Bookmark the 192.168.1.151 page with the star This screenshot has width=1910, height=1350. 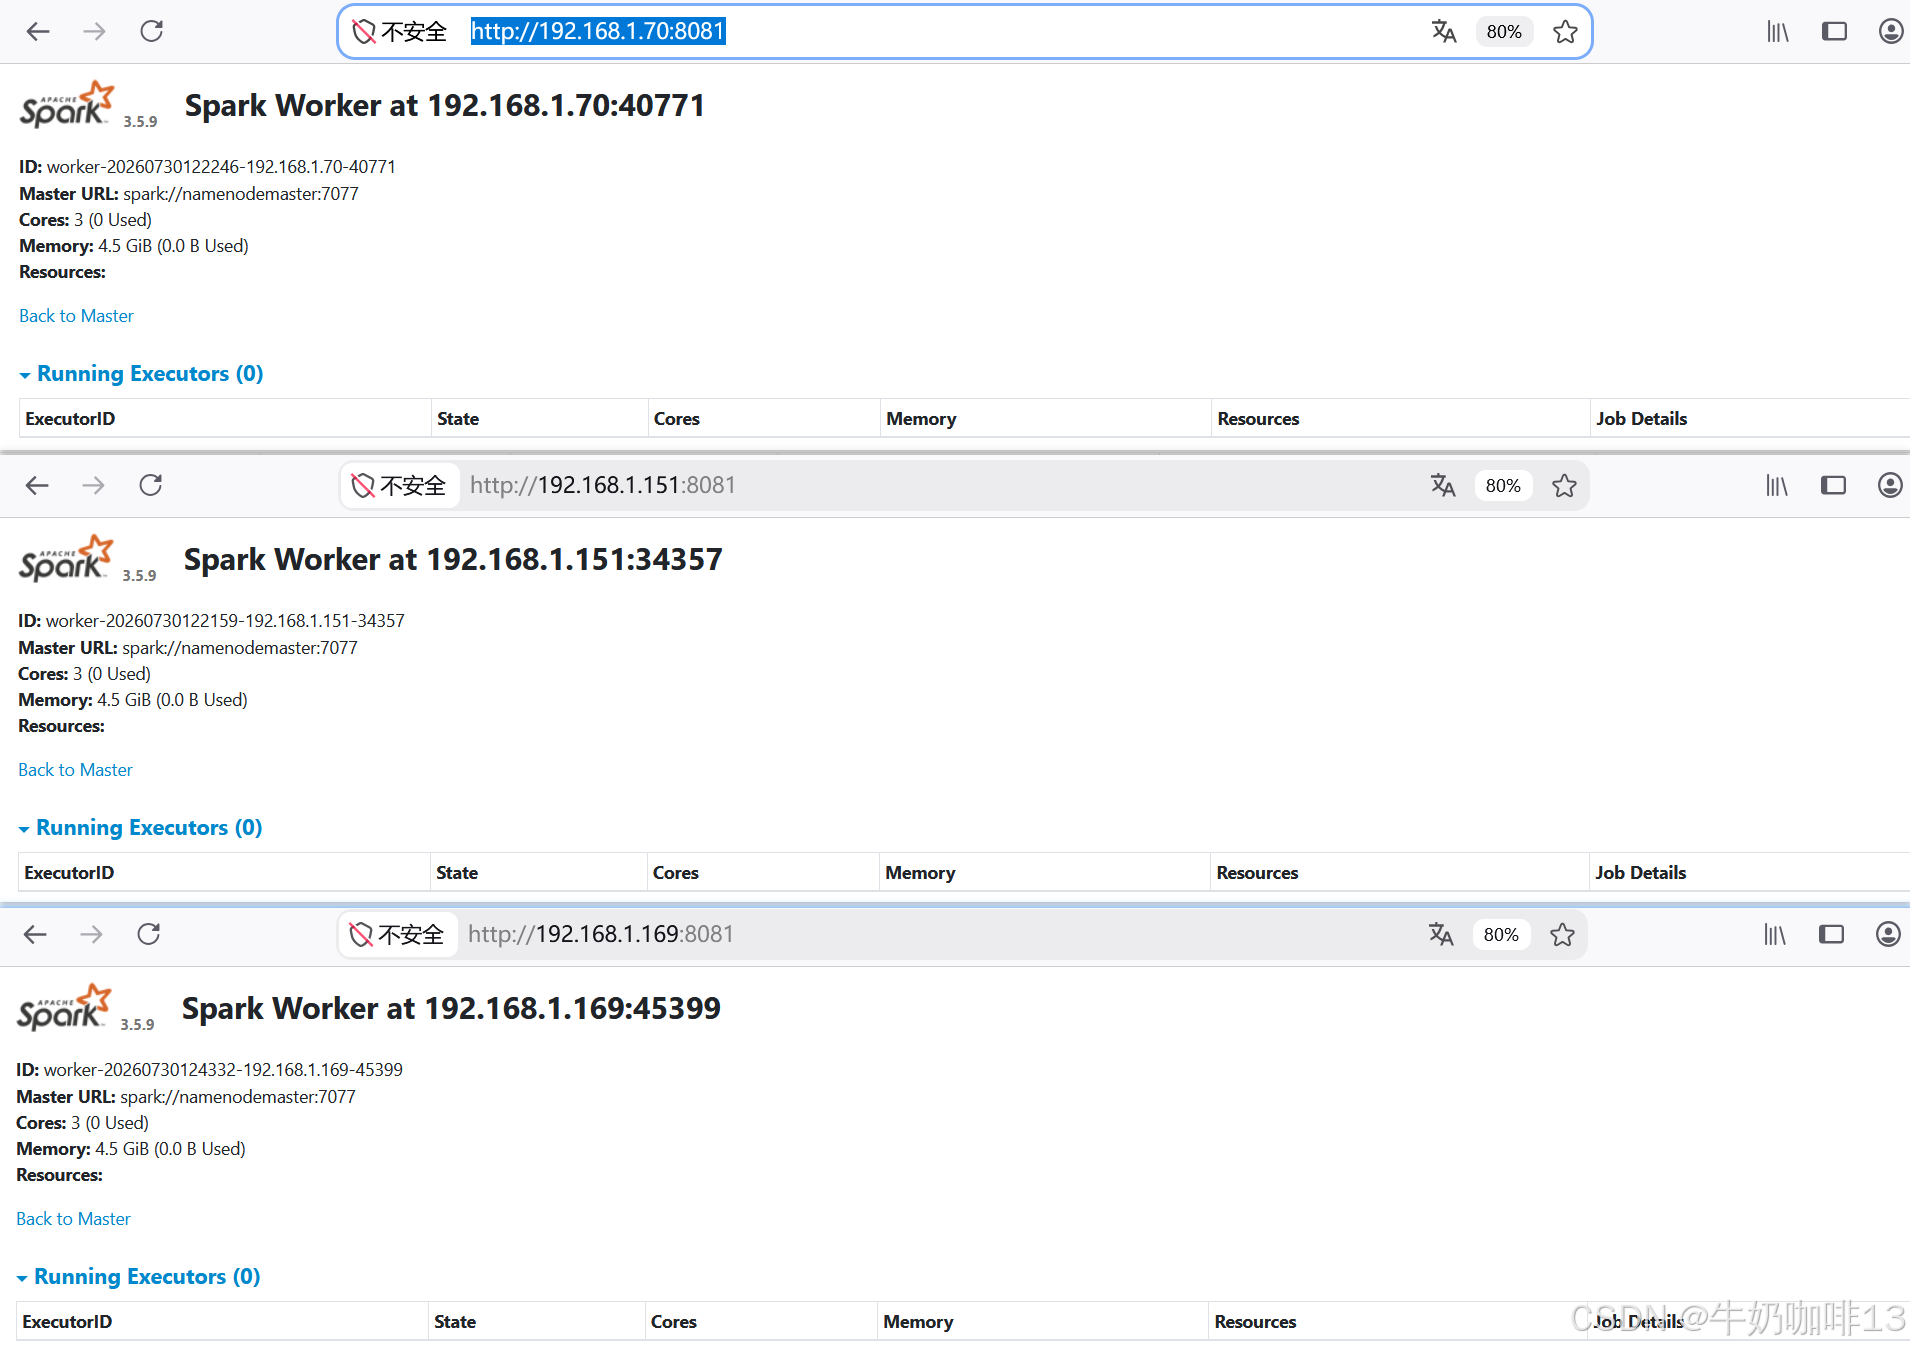click(1564, 486)
